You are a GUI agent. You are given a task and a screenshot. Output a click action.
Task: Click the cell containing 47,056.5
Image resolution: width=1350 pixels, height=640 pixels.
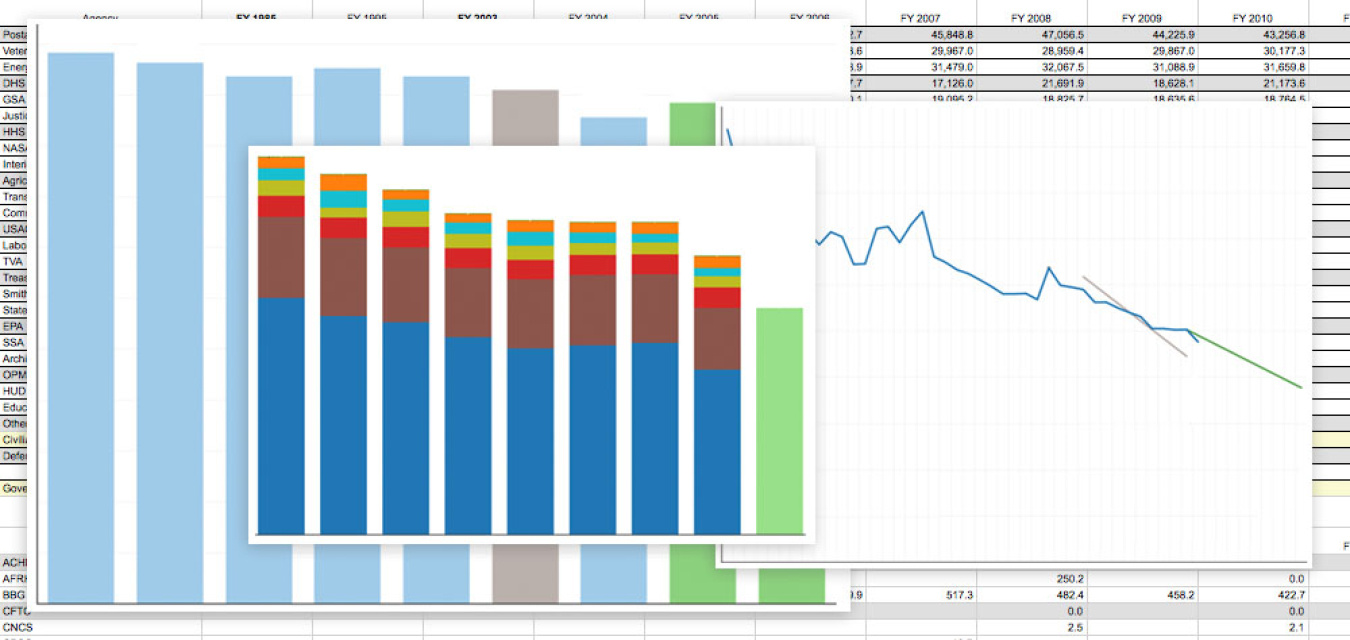[1032, 34]
